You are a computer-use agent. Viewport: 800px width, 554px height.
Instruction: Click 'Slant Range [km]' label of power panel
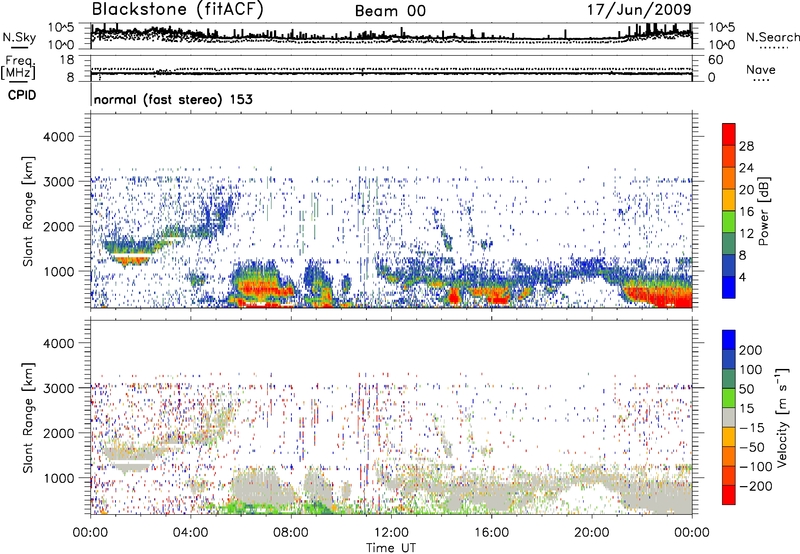point(28,211)
